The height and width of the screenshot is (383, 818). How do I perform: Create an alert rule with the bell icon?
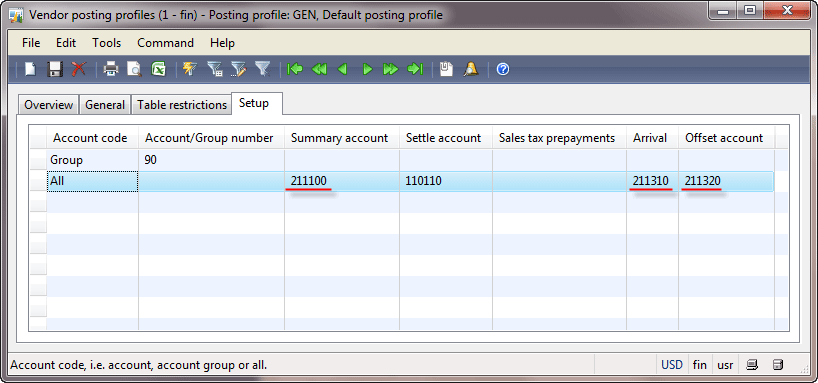pyautogui.click(x=471, y=69)
